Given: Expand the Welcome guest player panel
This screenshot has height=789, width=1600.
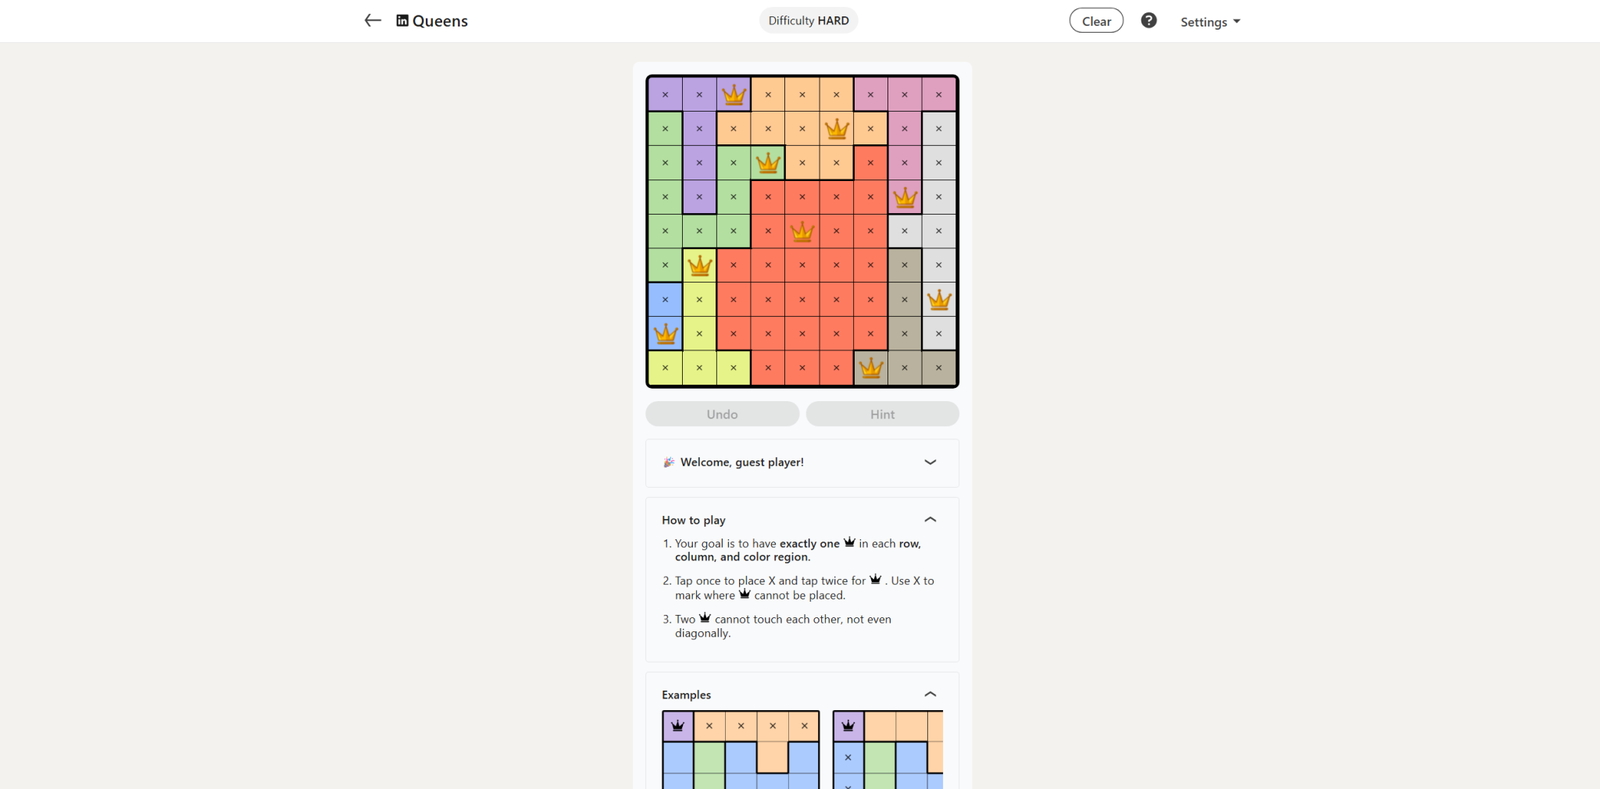Looking at the screenshot, I should [x=930, y=462].
